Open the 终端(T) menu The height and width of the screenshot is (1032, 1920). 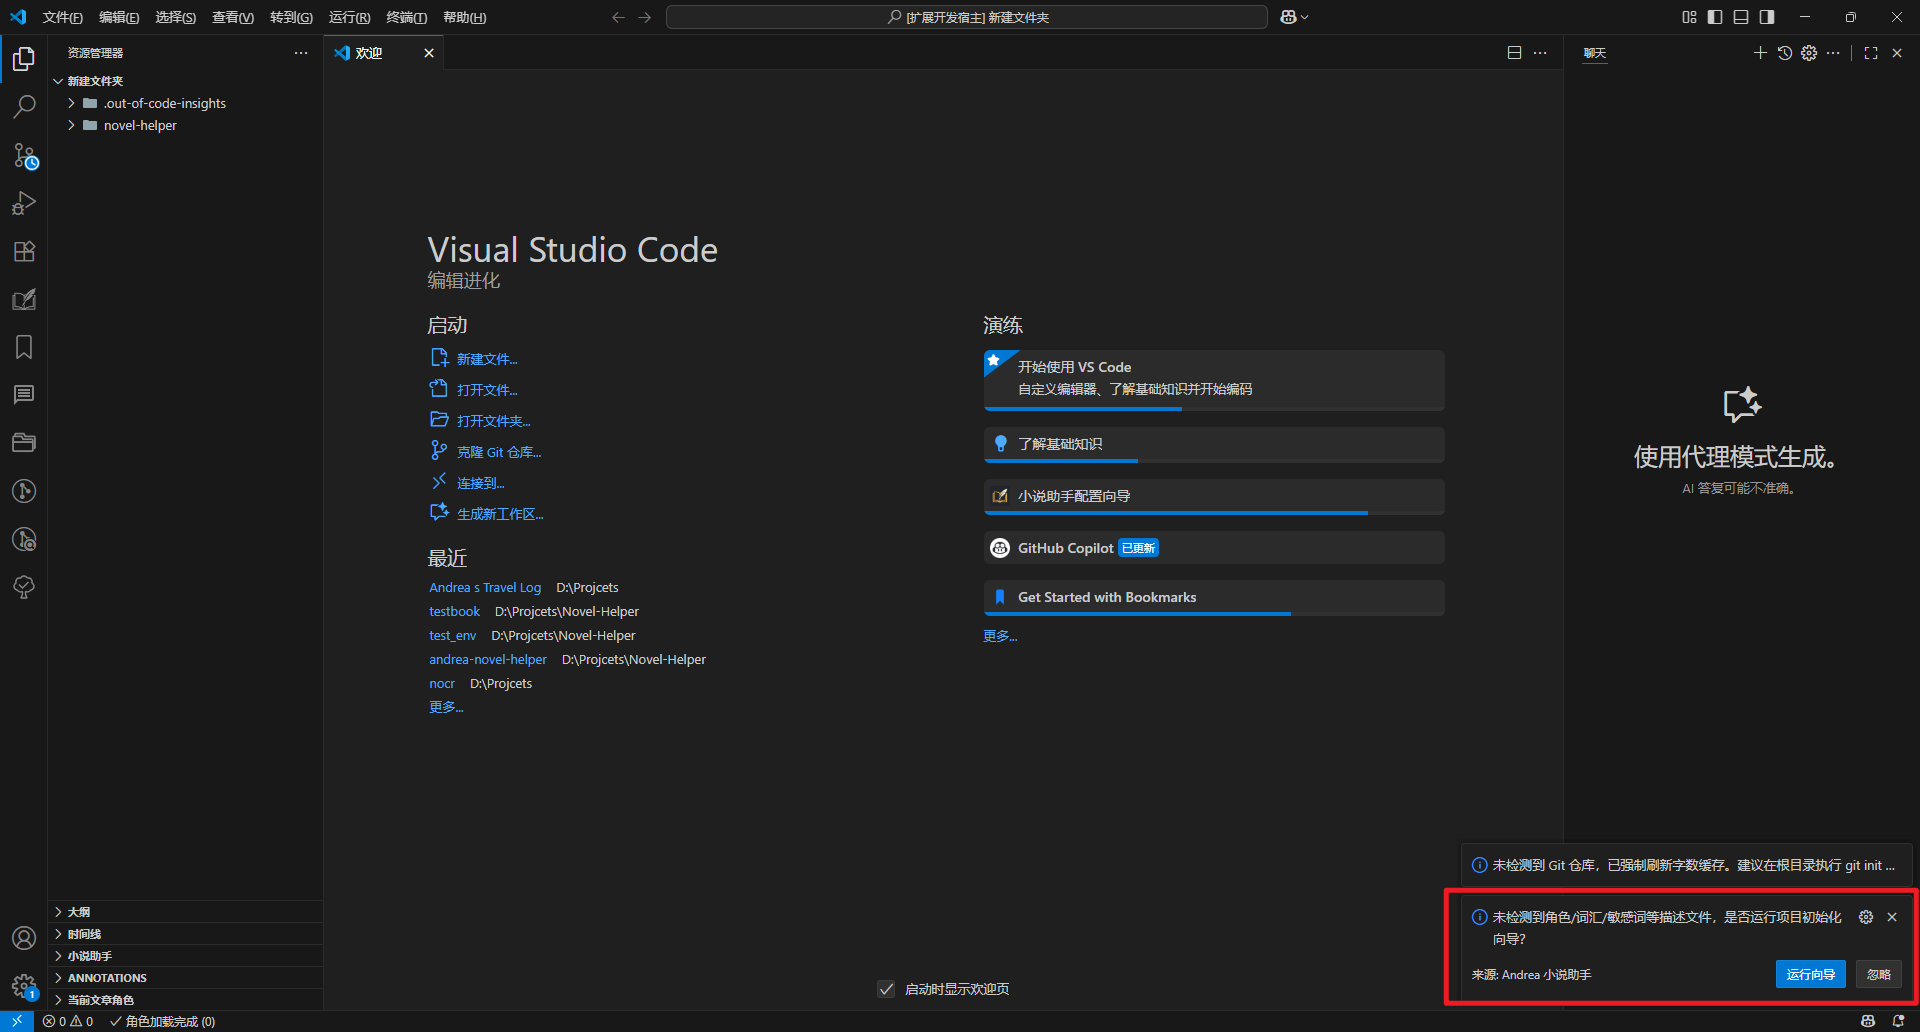pos(407,17)
